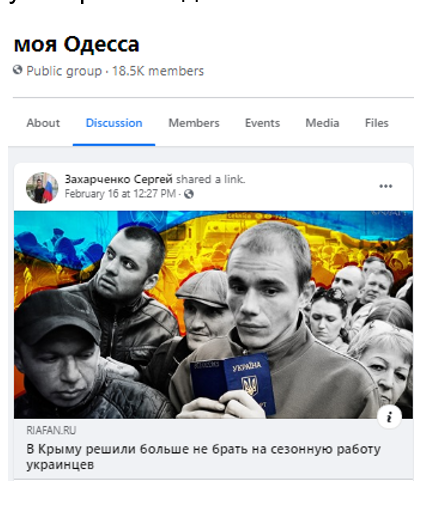Click the post audience globe icon
The height and width of the screenshot is (518, 423).
[x=189, y=194]
